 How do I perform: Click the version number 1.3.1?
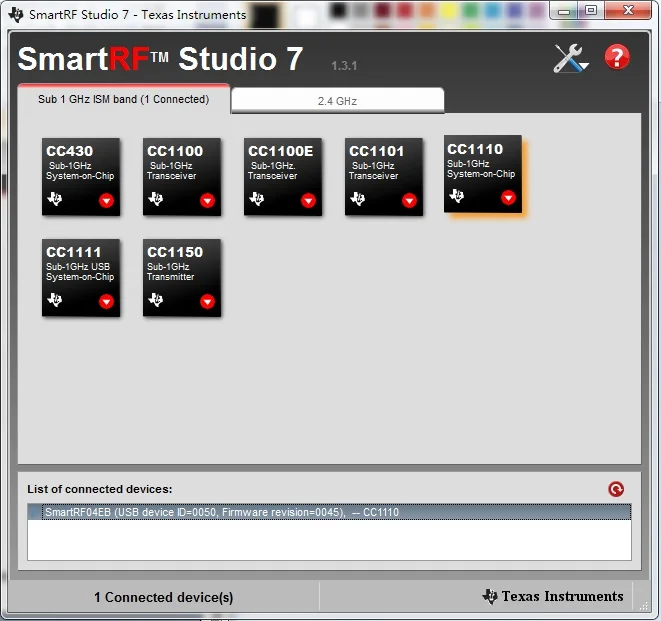pyautogui.click(x=344, y=66)
